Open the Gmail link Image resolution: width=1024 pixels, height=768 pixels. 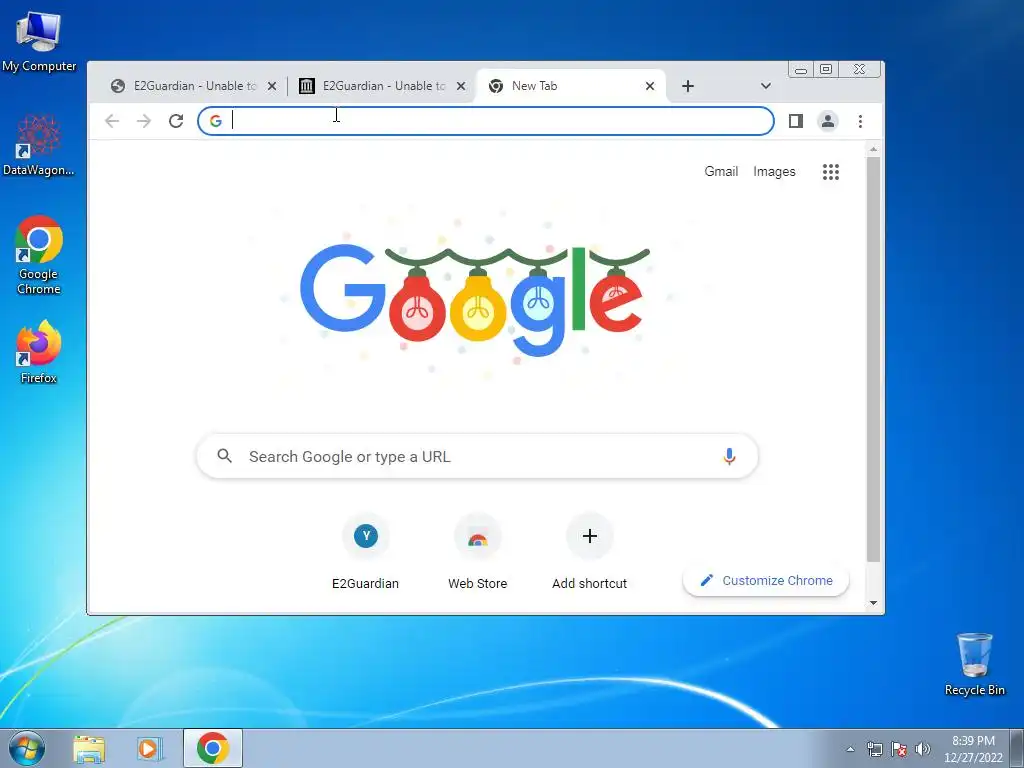click(721, 172)
